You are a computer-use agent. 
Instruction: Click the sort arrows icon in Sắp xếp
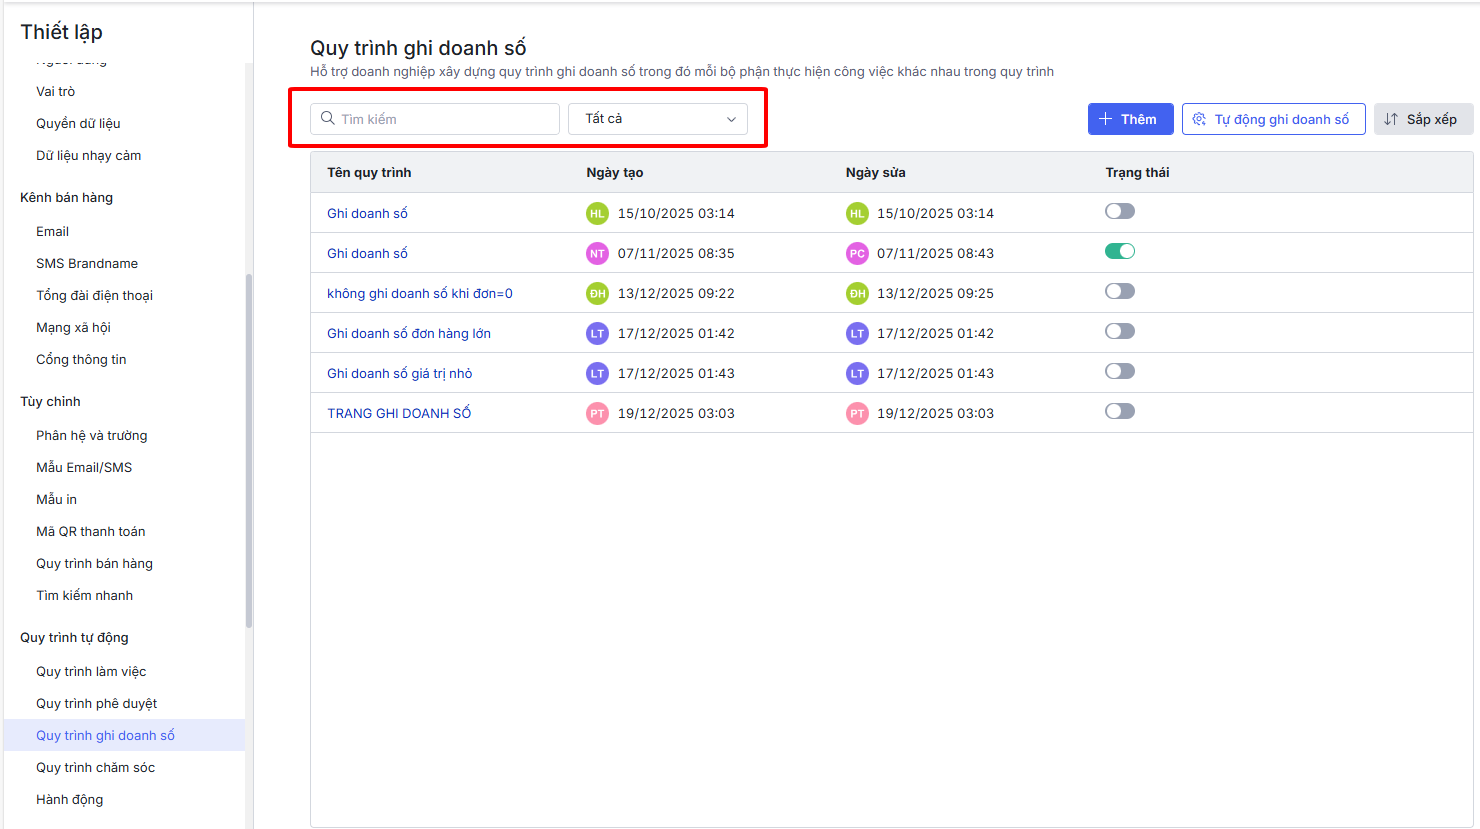(1391, 119)
